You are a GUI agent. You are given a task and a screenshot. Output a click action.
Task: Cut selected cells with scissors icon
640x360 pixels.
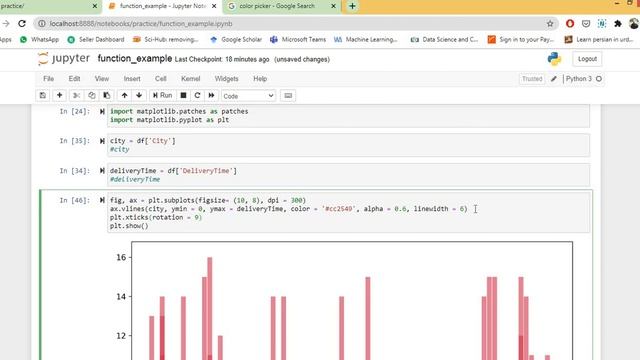(x=76, y=96)
